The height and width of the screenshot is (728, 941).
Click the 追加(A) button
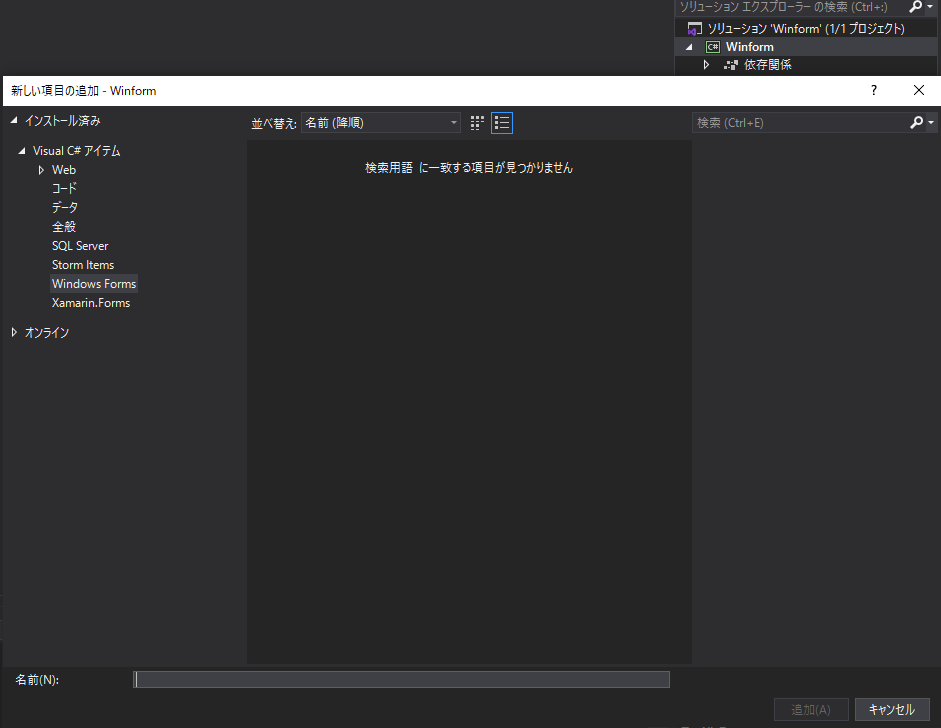810,709
